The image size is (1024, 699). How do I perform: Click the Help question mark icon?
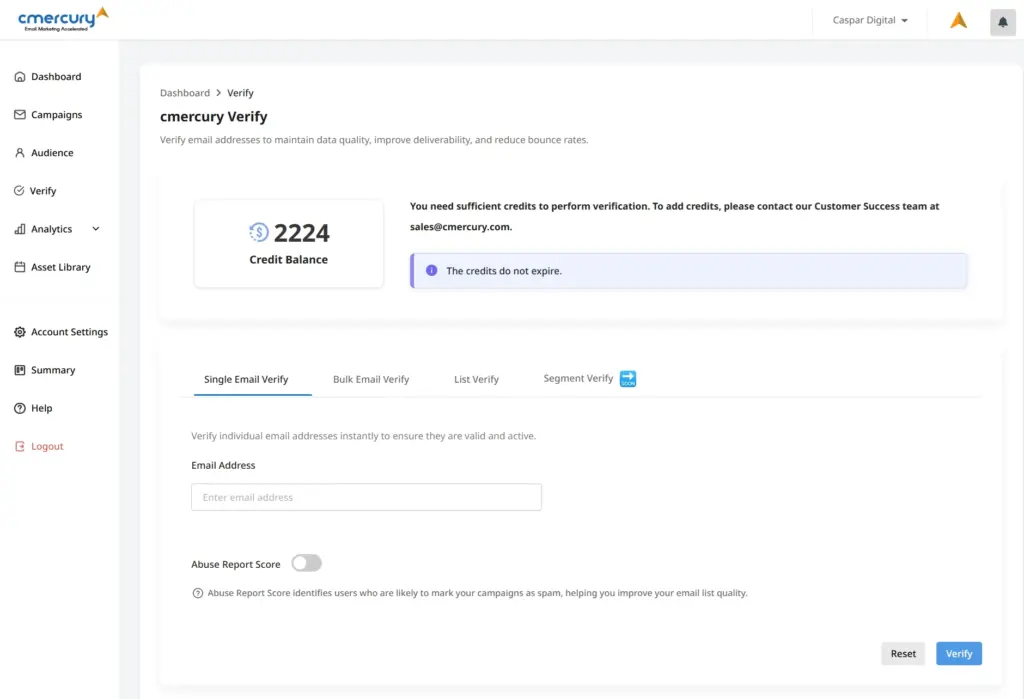(x=20, y=408)
